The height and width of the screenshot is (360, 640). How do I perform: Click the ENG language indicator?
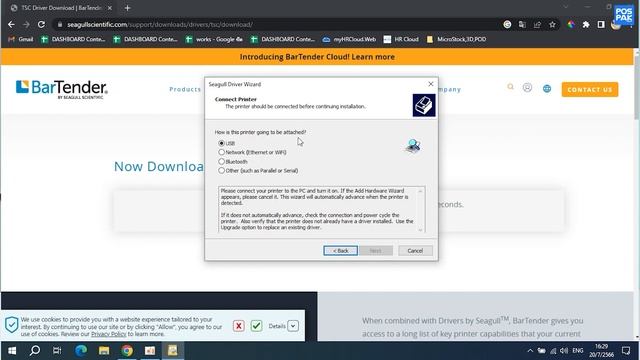pyautogui.click(x=578, y=351)
